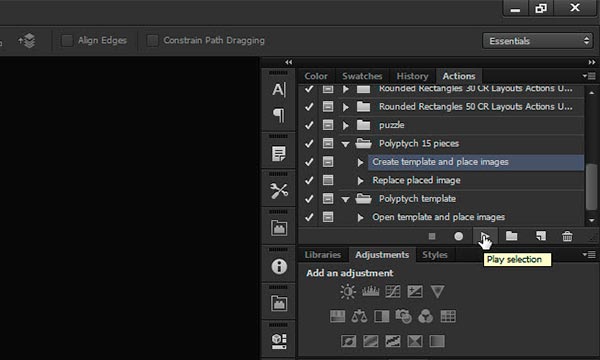Expand Create template and place images steps
Screen dimensions: 600x360
tap(360, 162)
